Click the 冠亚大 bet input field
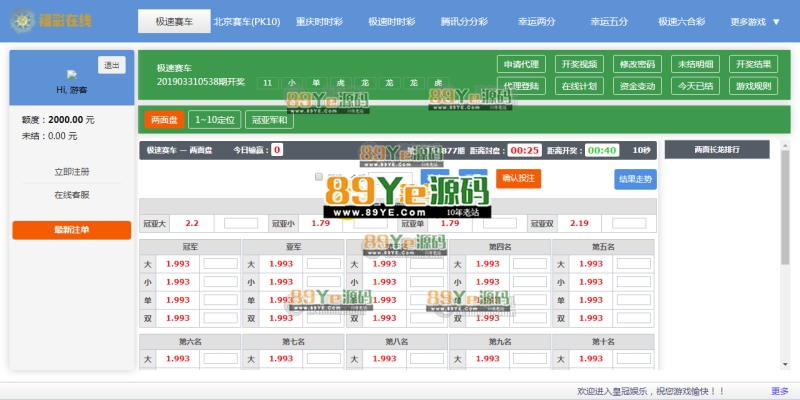 pos(241,223)
